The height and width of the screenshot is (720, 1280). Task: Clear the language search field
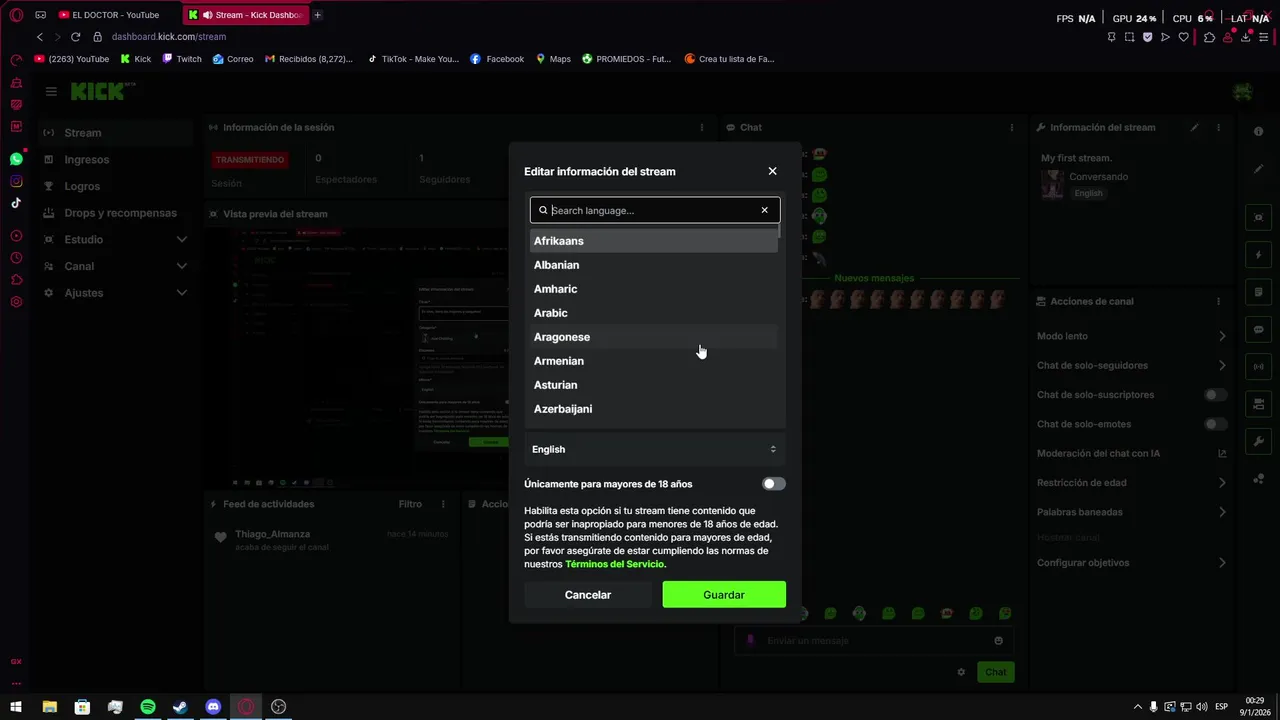(x=765, y=210)
